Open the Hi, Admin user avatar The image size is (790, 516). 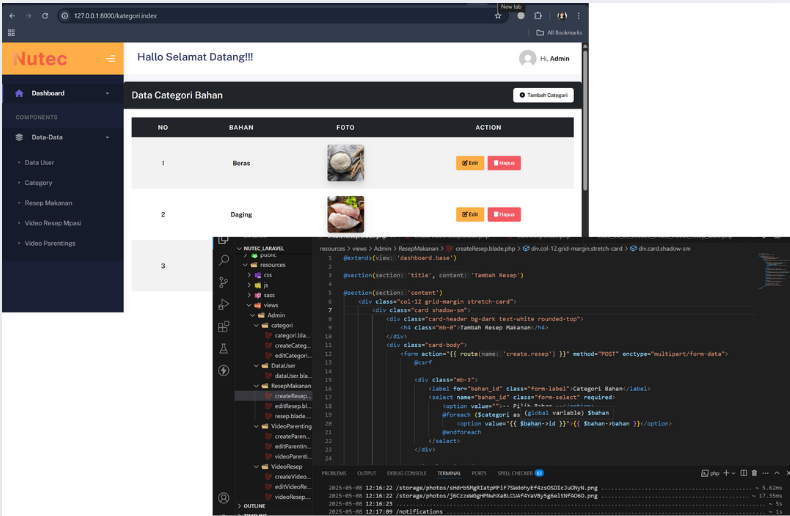pos(528,58)
